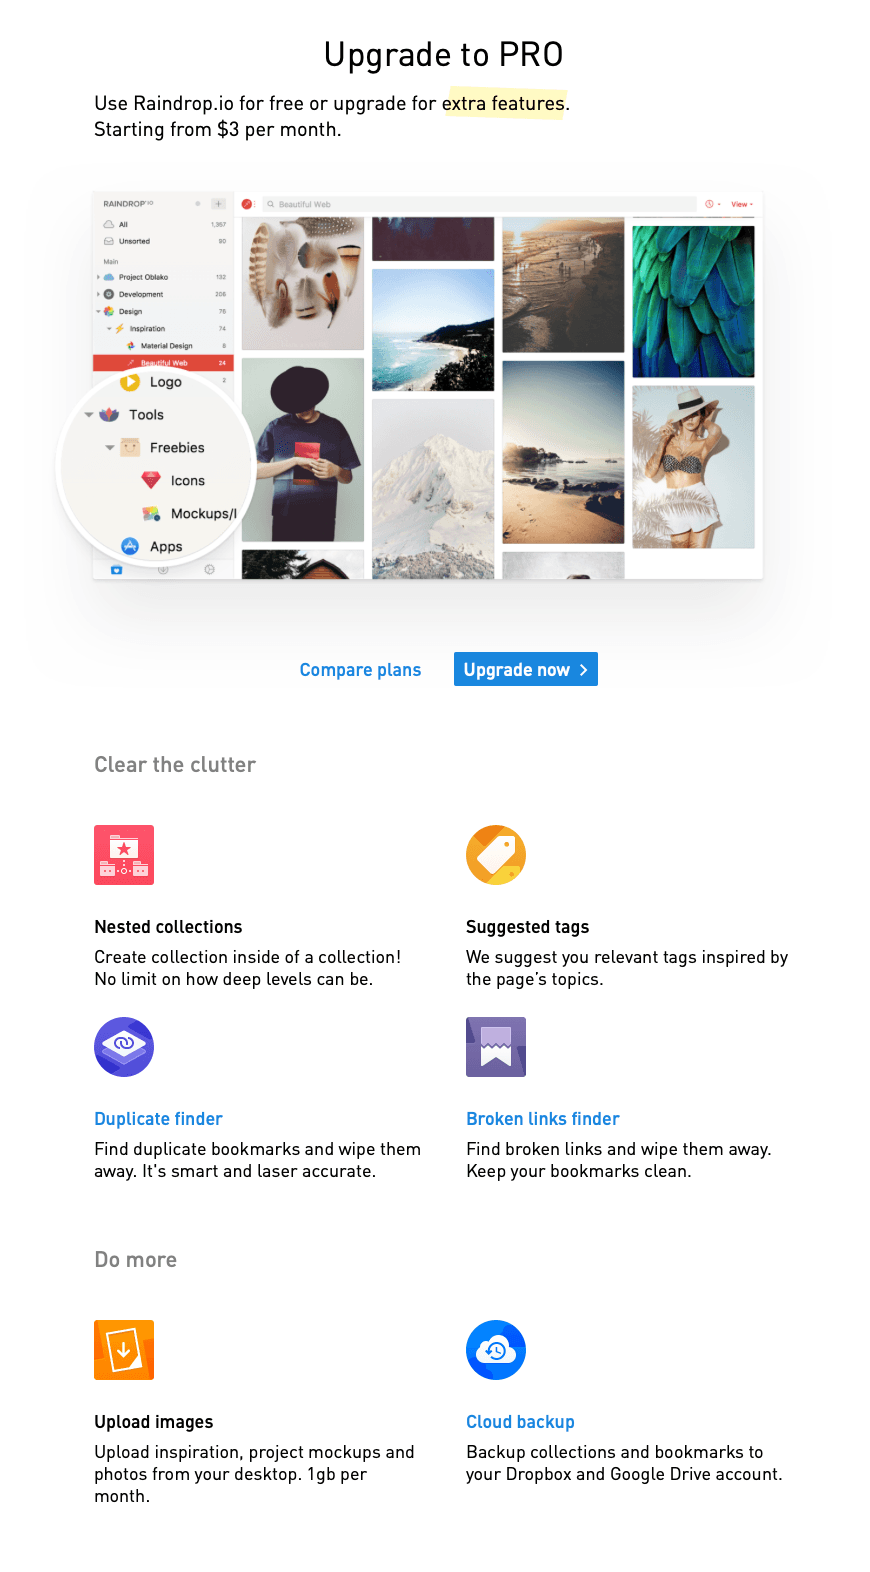Viewport: 870px width, 1572px height.
Task: Click the Cloud backup blue cloud icon
Action: click(x=496, y=1350)
